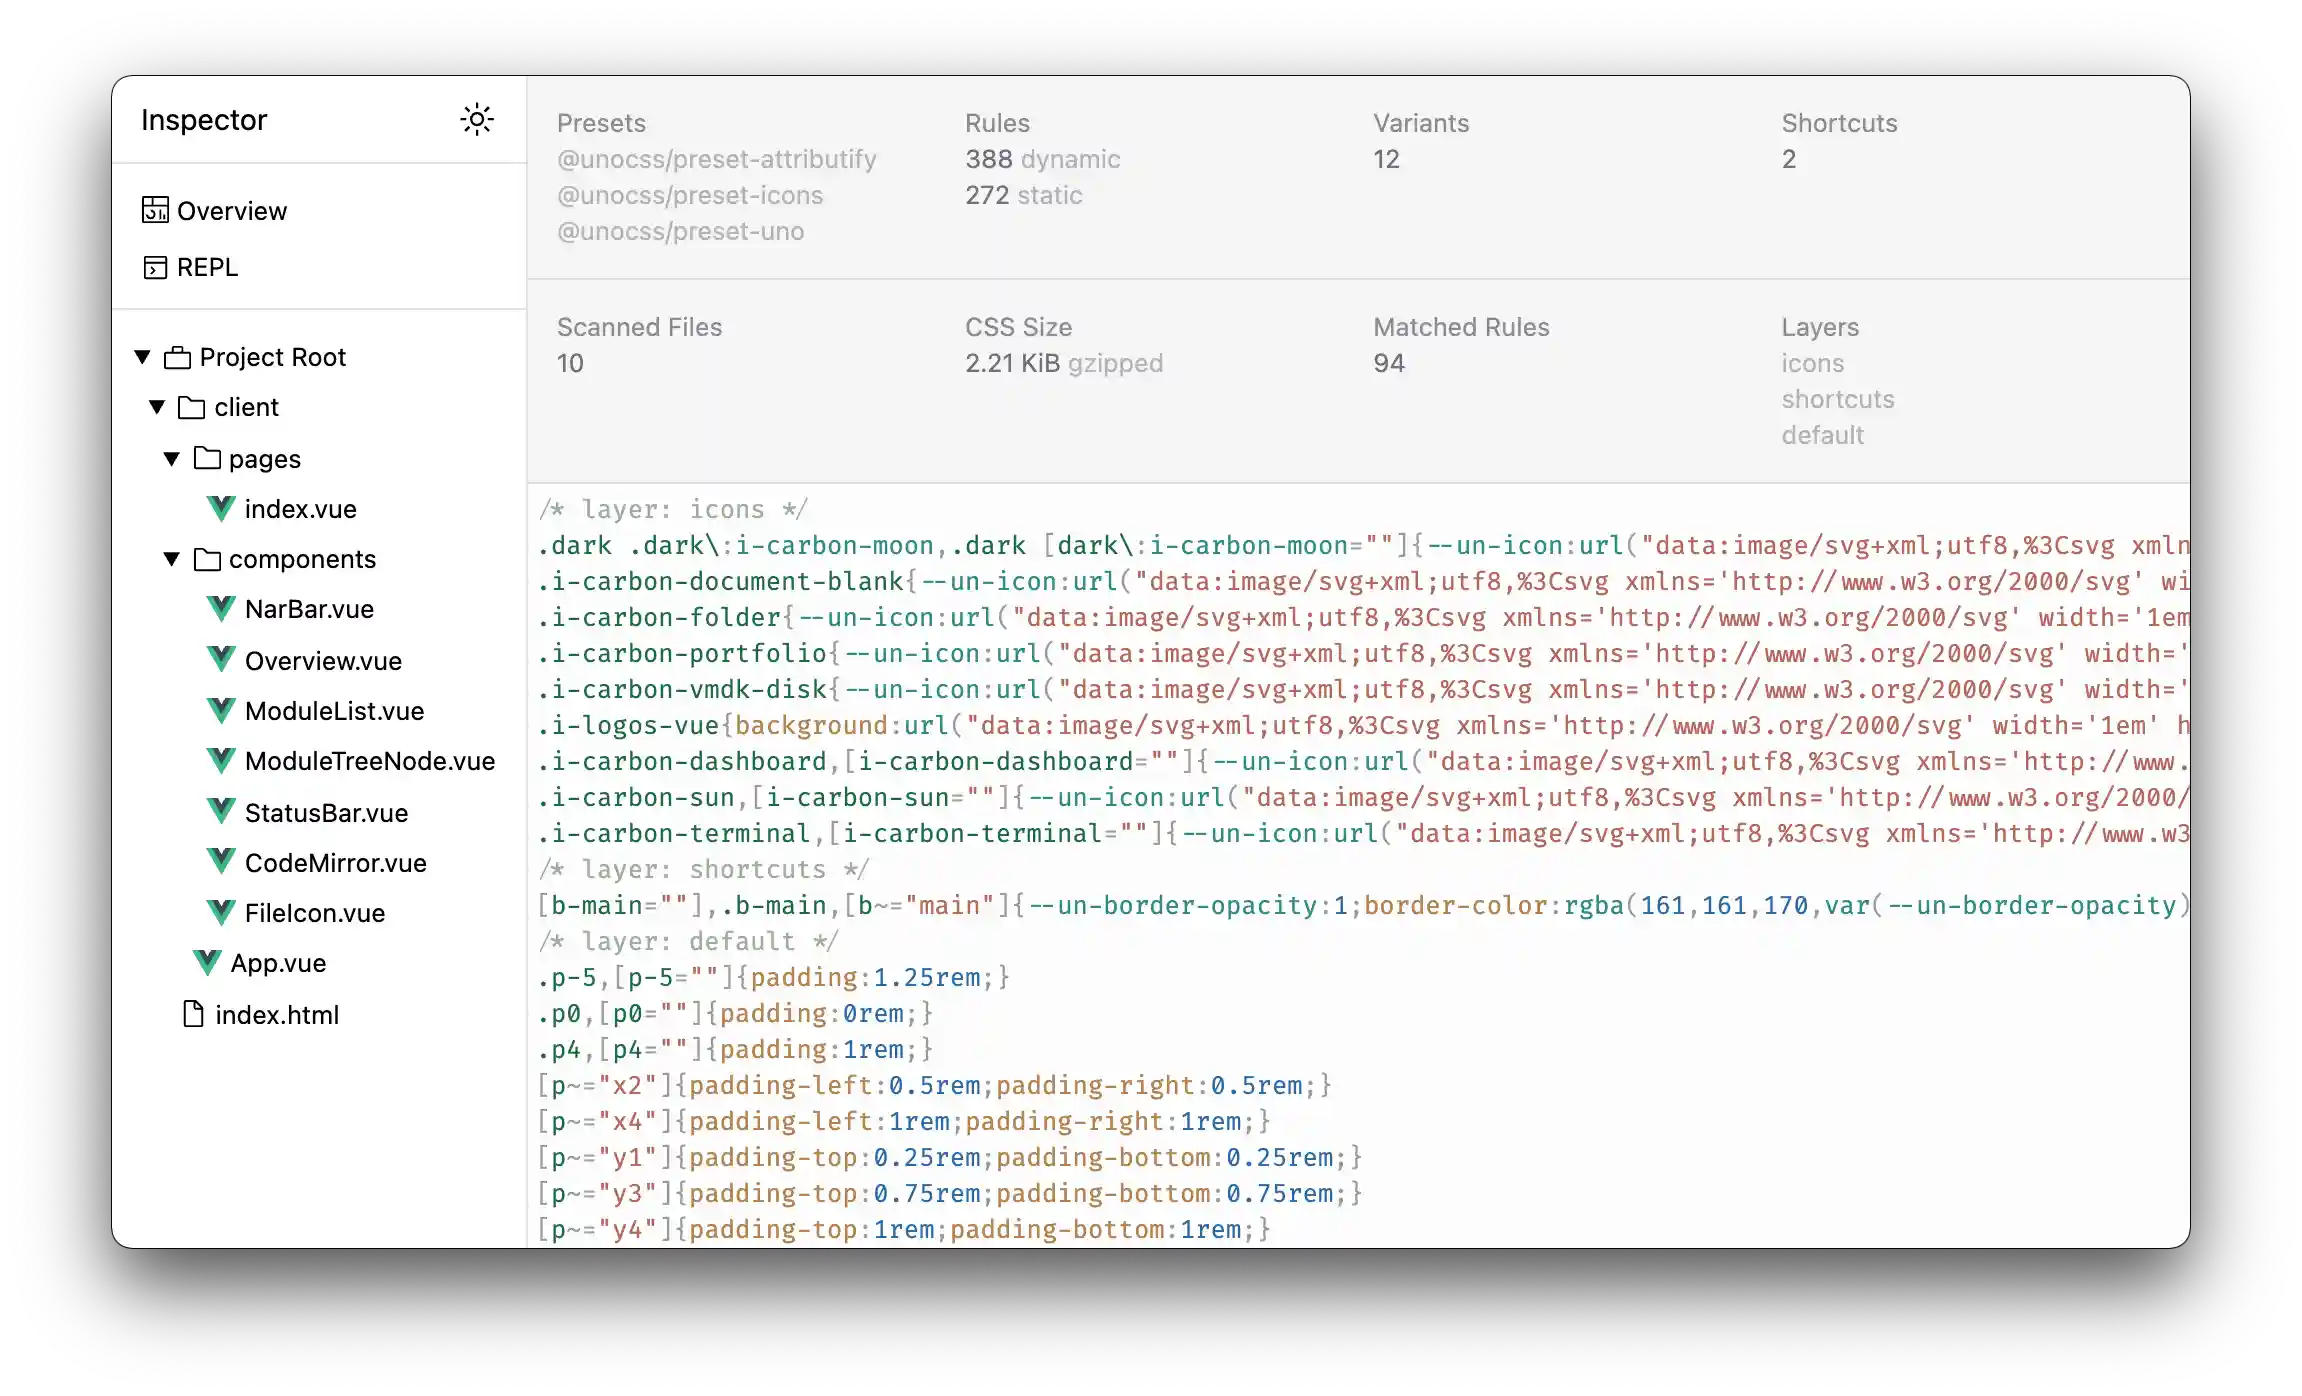2302x1396 pixels.
Task: Click the Overview dashboard icon
Action: pos(155,210)
